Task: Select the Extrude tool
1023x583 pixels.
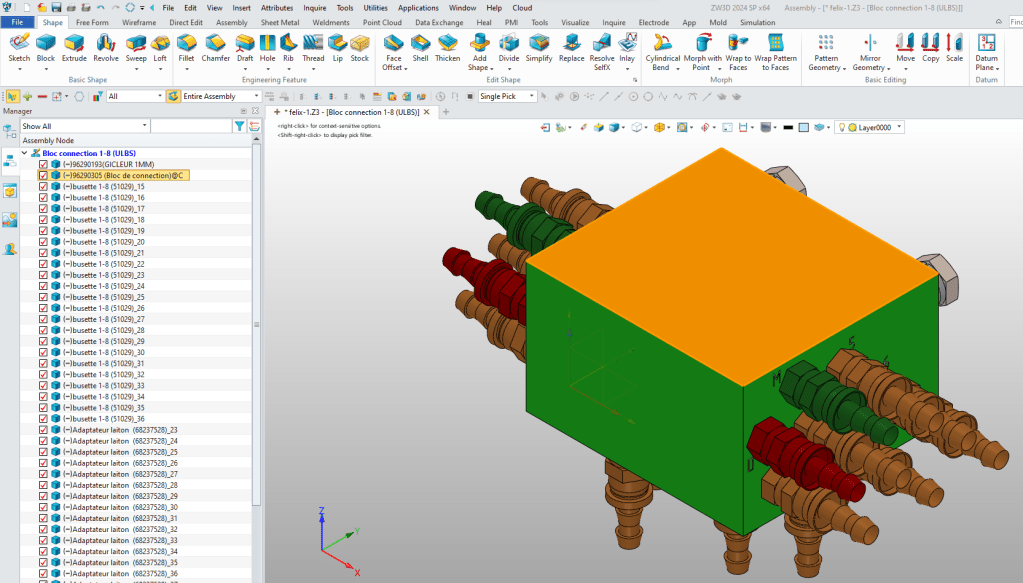Action: point(74,47)
